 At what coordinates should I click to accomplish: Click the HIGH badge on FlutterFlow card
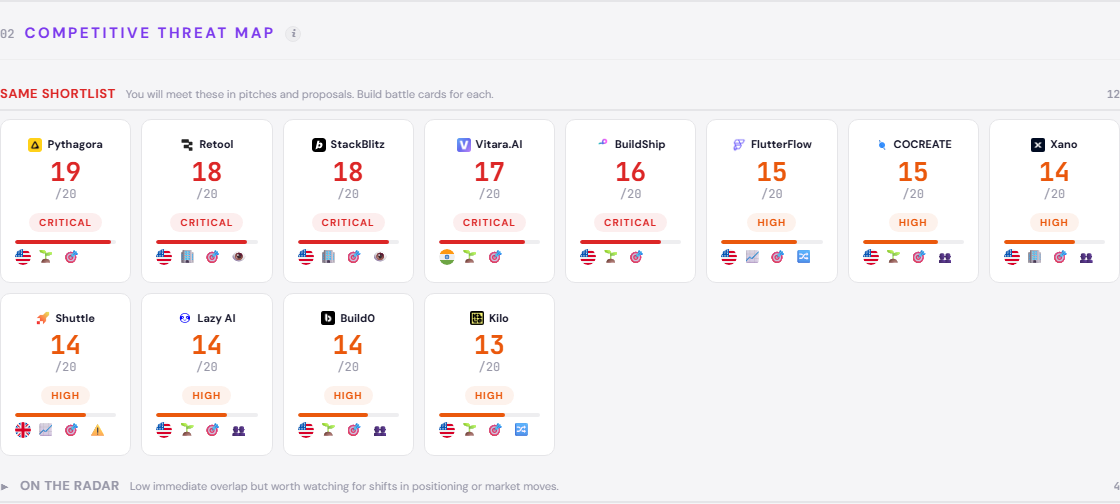pos(771,222)
